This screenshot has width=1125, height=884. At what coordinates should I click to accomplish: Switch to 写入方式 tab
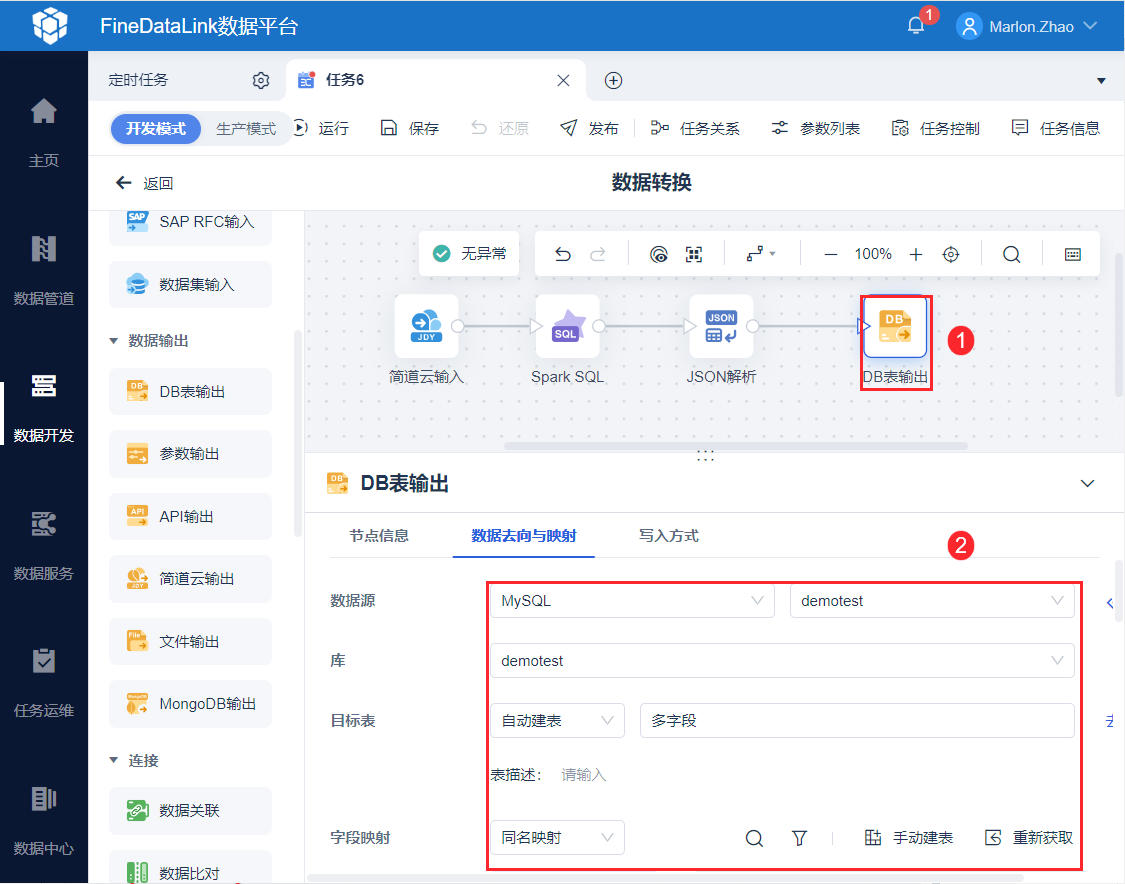[669, 535]
